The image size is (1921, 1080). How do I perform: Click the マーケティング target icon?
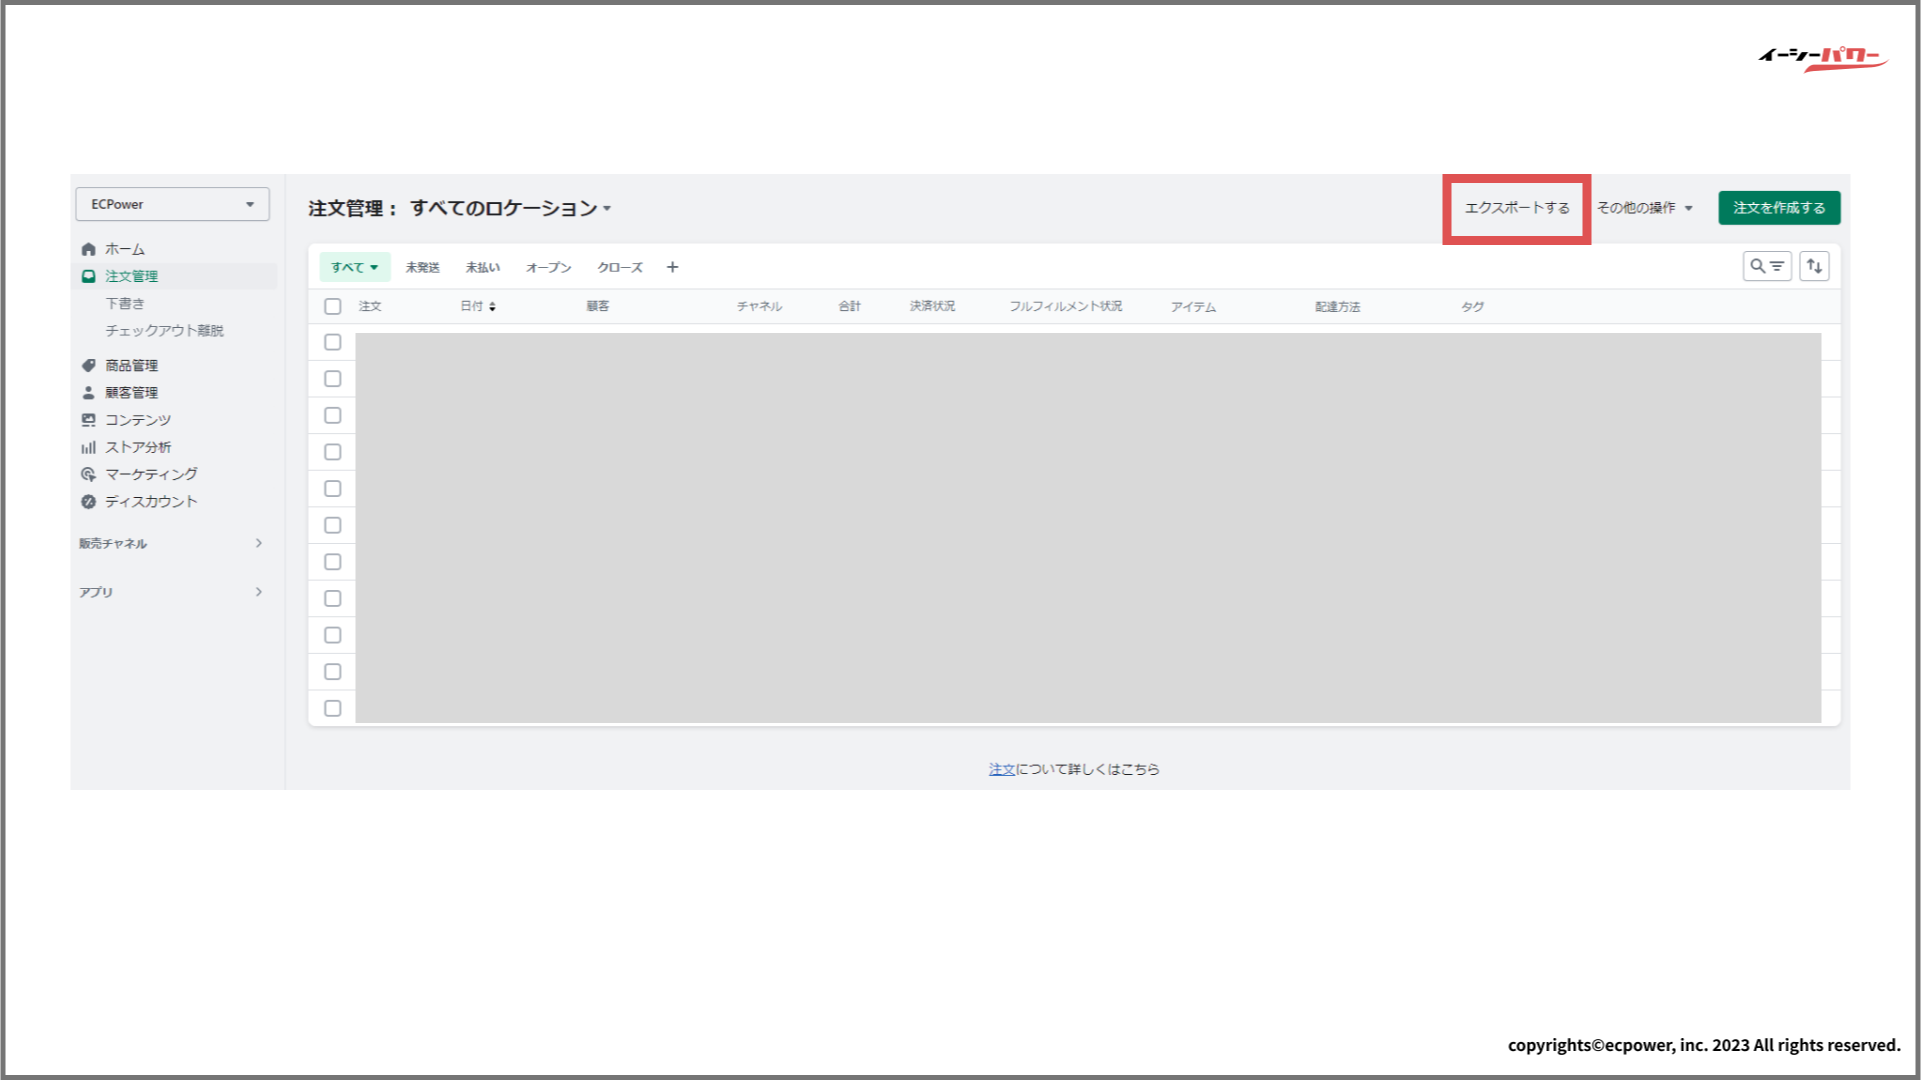88,474
